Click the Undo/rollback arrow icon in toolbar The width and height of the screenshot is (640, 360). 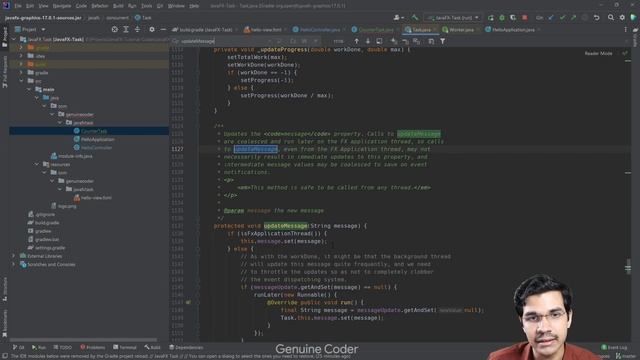click(596, 18)
